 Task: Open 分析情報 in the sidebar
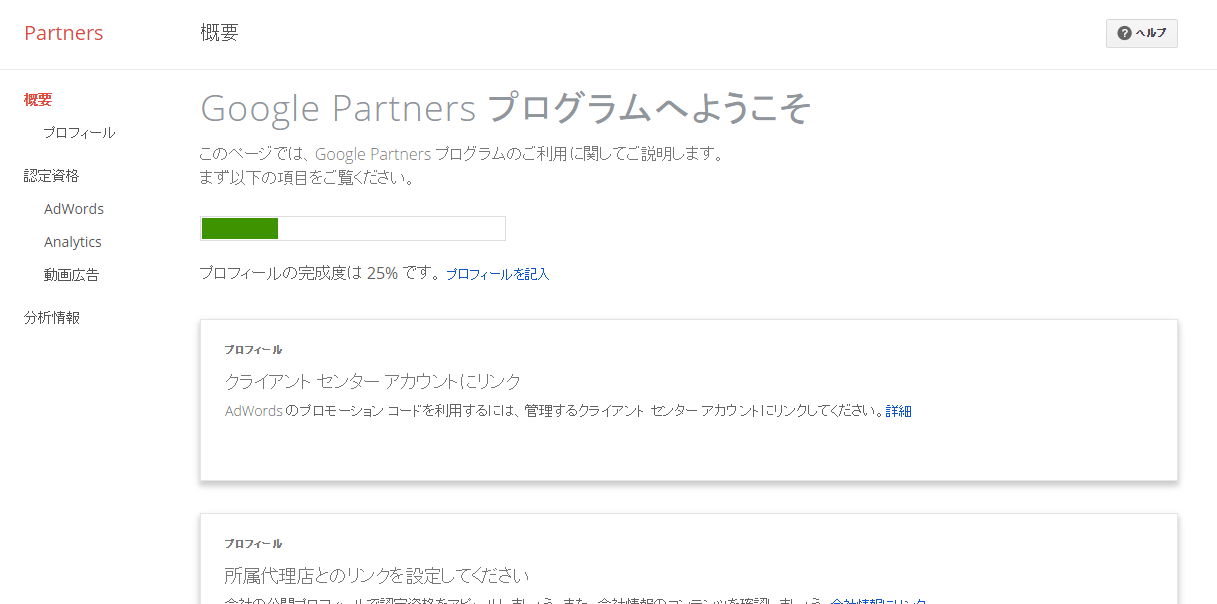click(52, 318)
